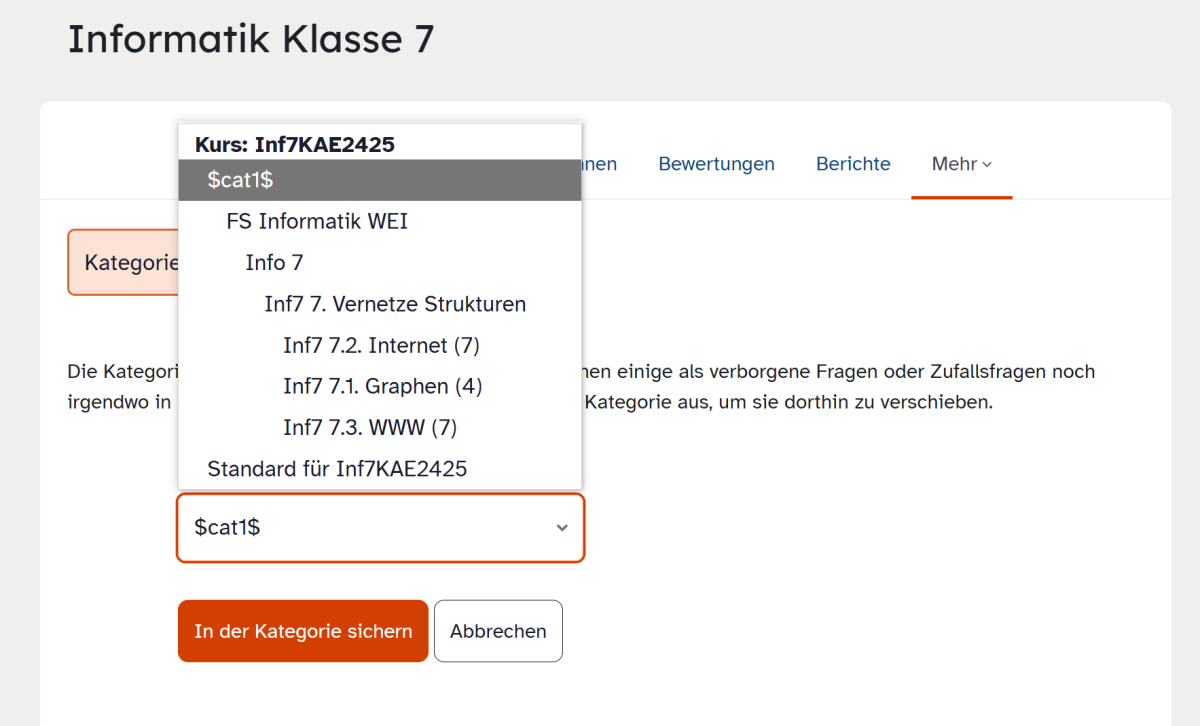Choose FS Informatik WEI category option
Image resolution: width=1200 pixels, height=726 pixels.
pyautogui.click(x=380, y=221)
